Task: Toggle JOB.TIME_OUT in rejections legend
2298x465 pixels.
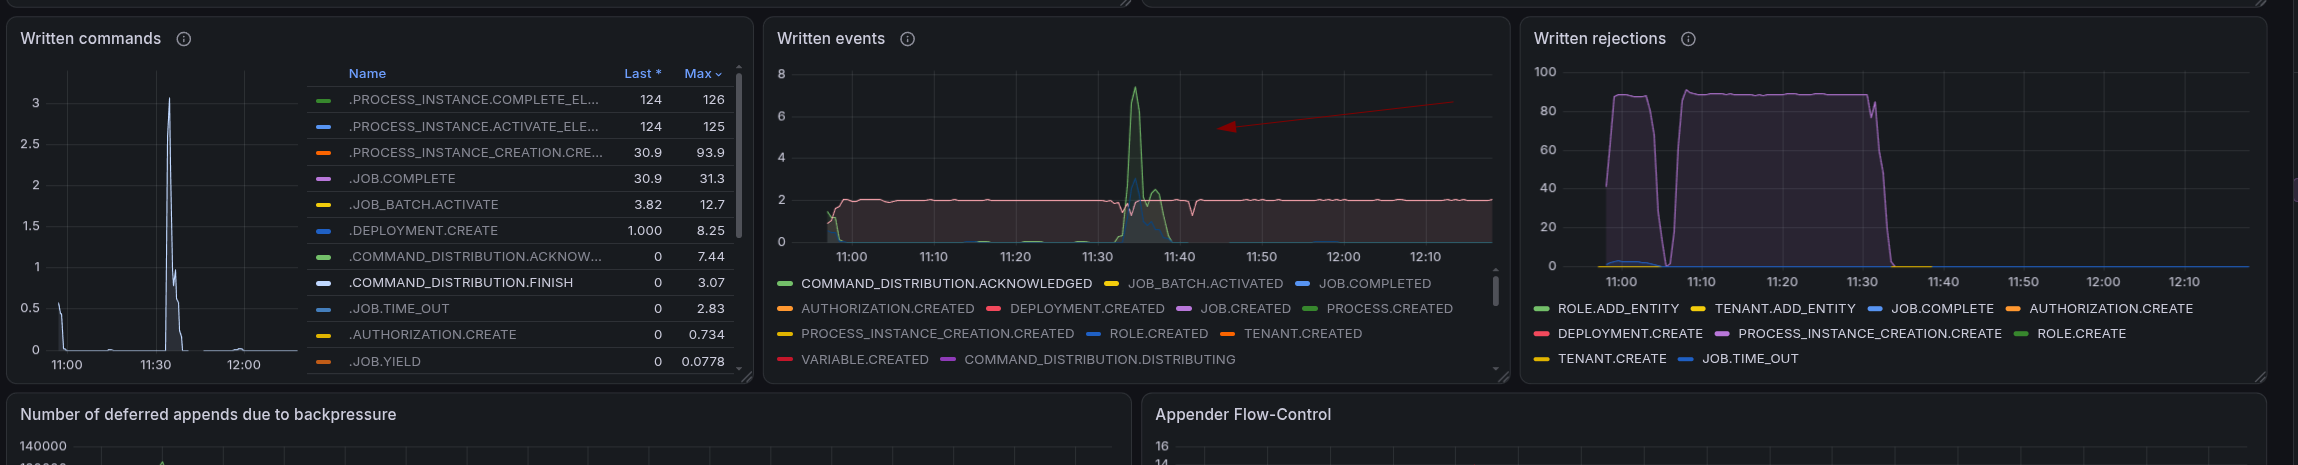Action: [1750, 359]
